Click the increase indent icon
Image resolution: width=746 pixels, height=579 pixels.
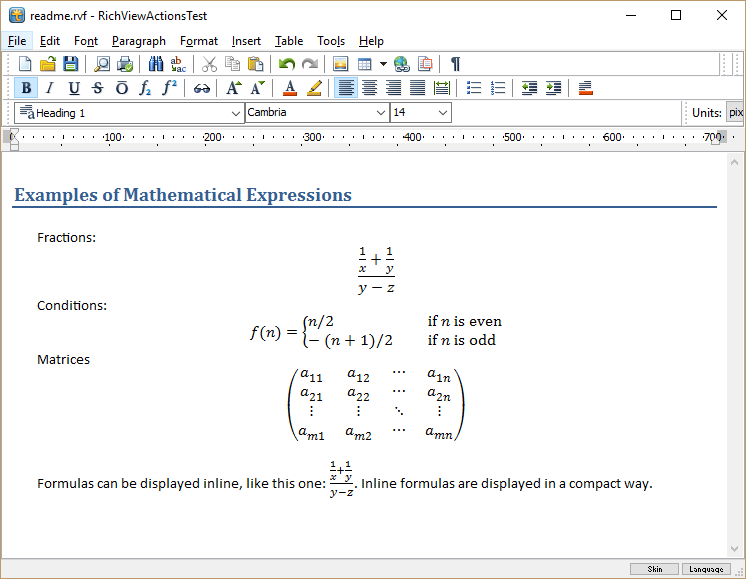click(553, 88)
